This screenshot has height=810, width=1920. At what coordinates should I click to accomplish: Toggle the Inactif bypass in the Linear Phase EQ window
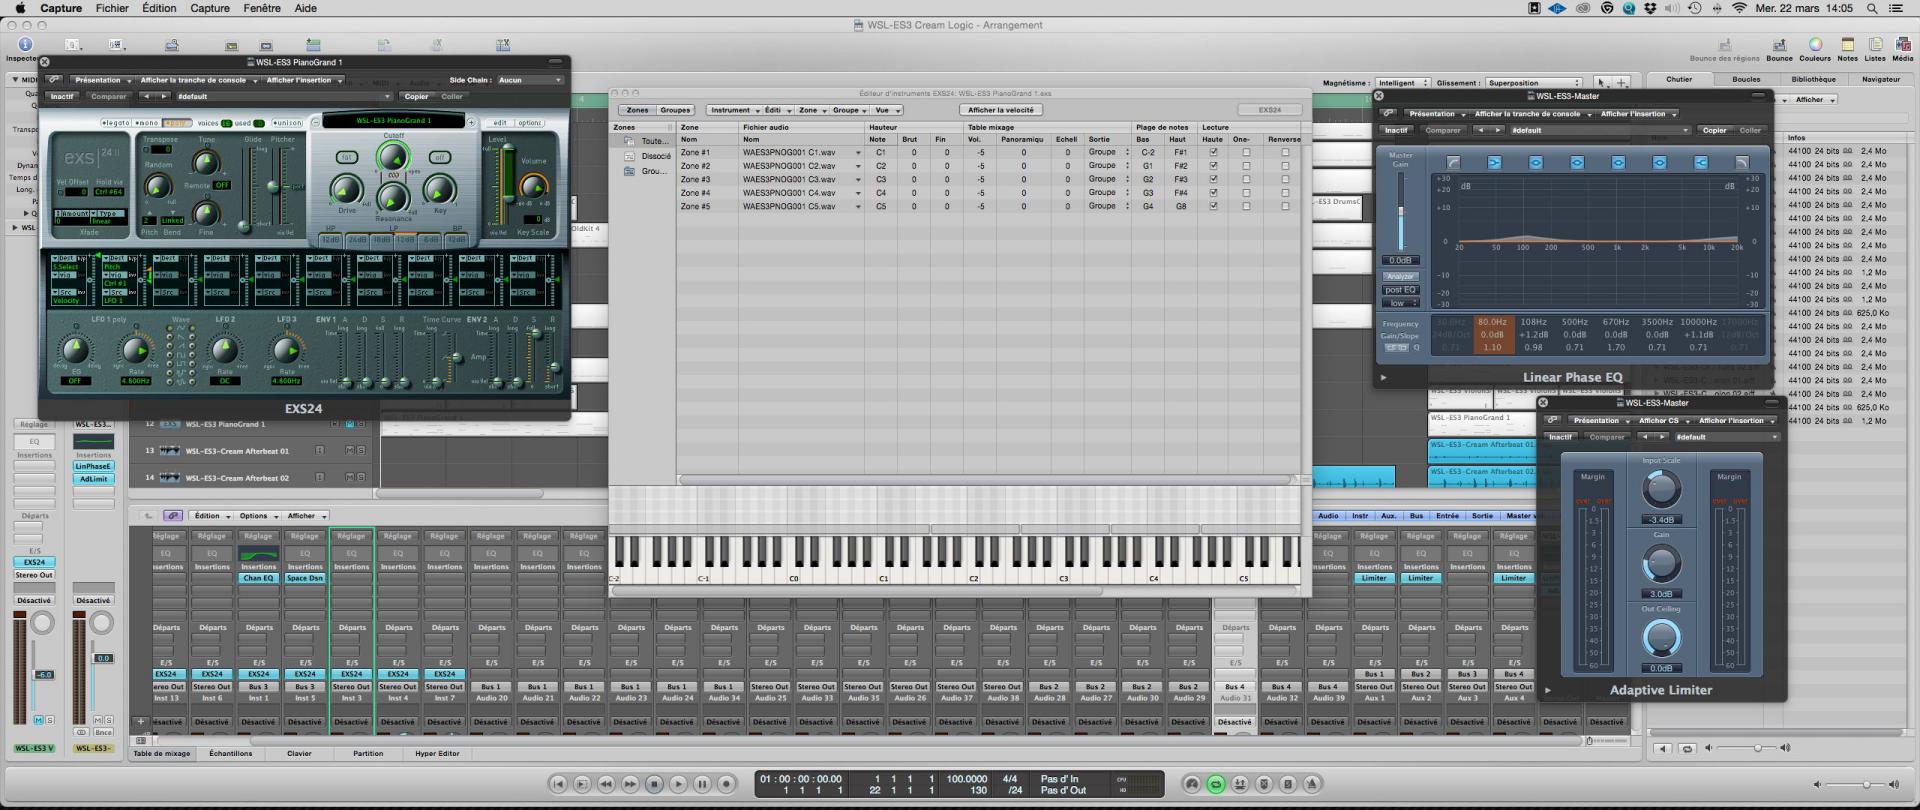(1396, 131)
